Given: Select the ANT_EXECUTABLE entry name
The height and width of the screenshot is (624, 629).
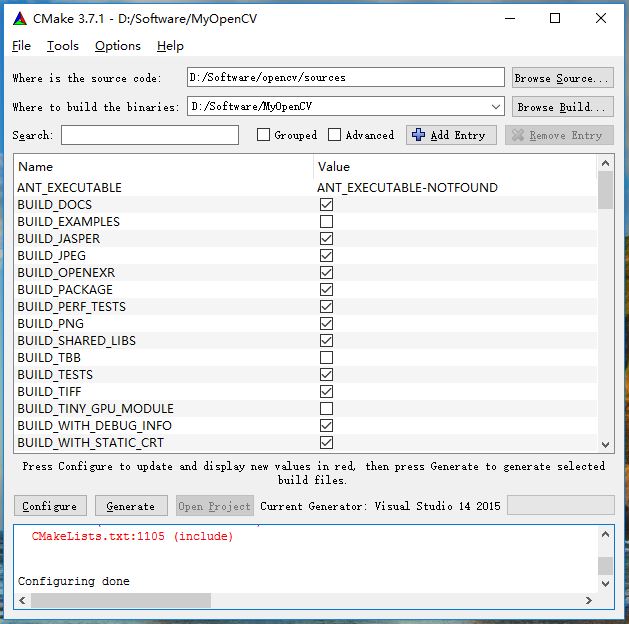Looking at the screenshot, I should 69,188.
